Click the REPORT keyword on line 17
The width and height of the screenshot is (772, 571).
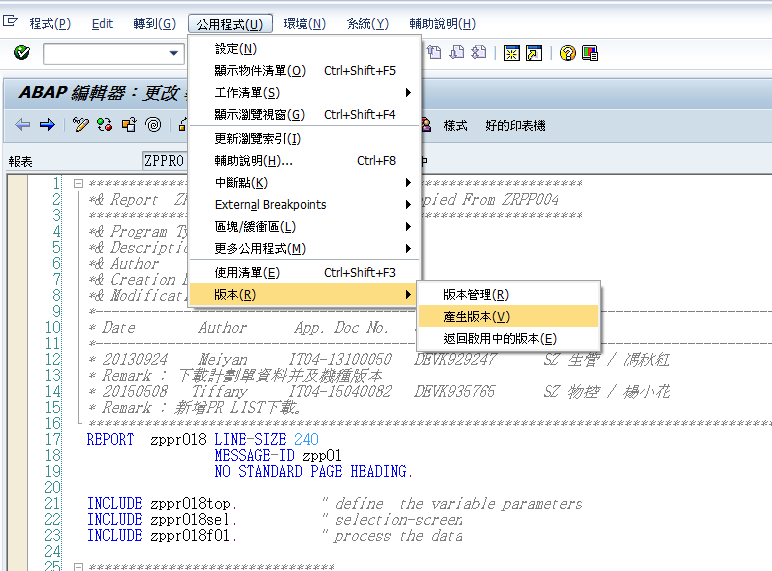click(110, 439)
